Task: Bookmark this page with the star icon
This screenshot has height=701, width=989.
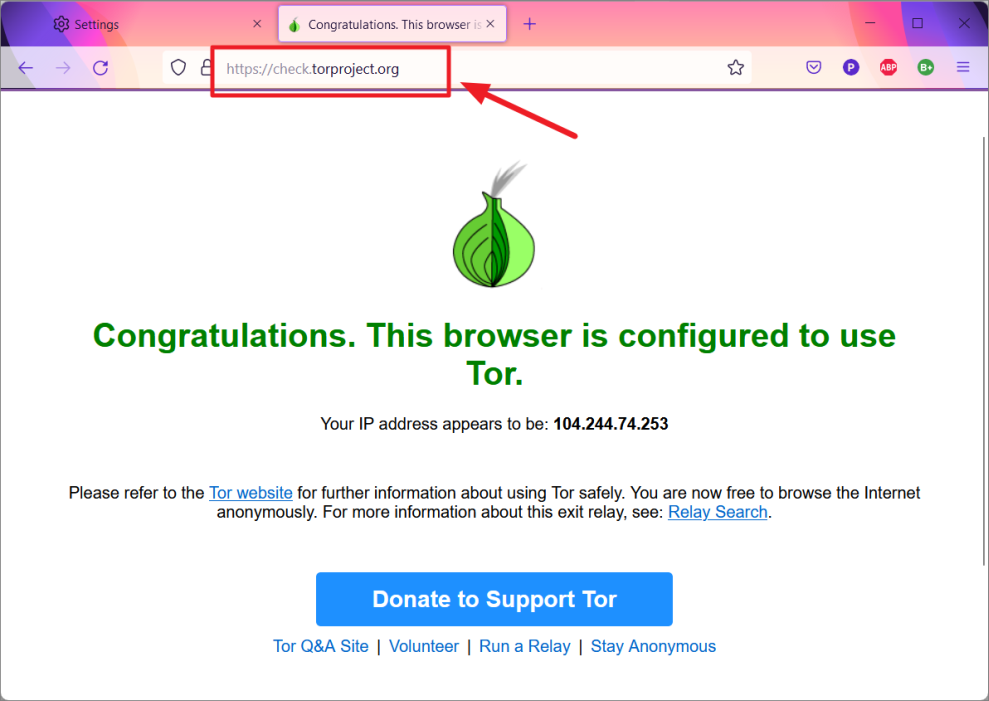Action: tap(735, 68)
